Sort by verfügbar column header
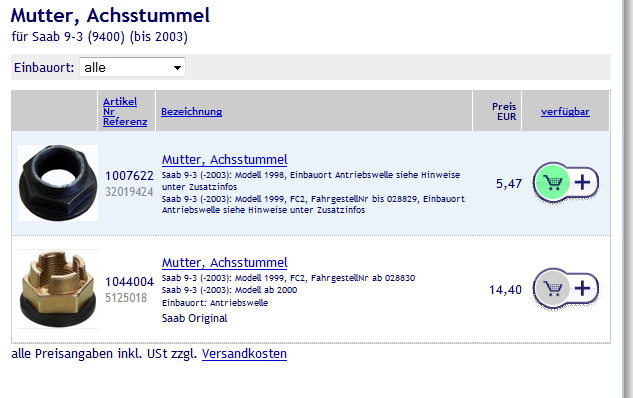The image size is (633, 398). pos(565,111)
